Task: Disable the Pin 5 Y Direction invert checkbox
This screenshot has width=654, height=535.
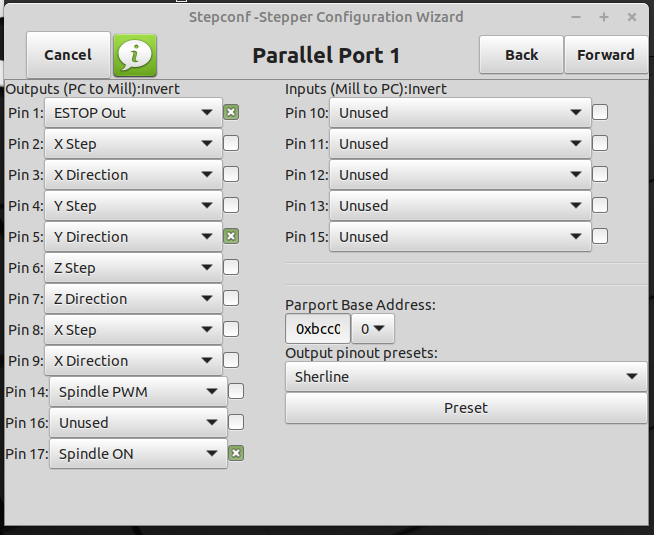Action: 231,236
